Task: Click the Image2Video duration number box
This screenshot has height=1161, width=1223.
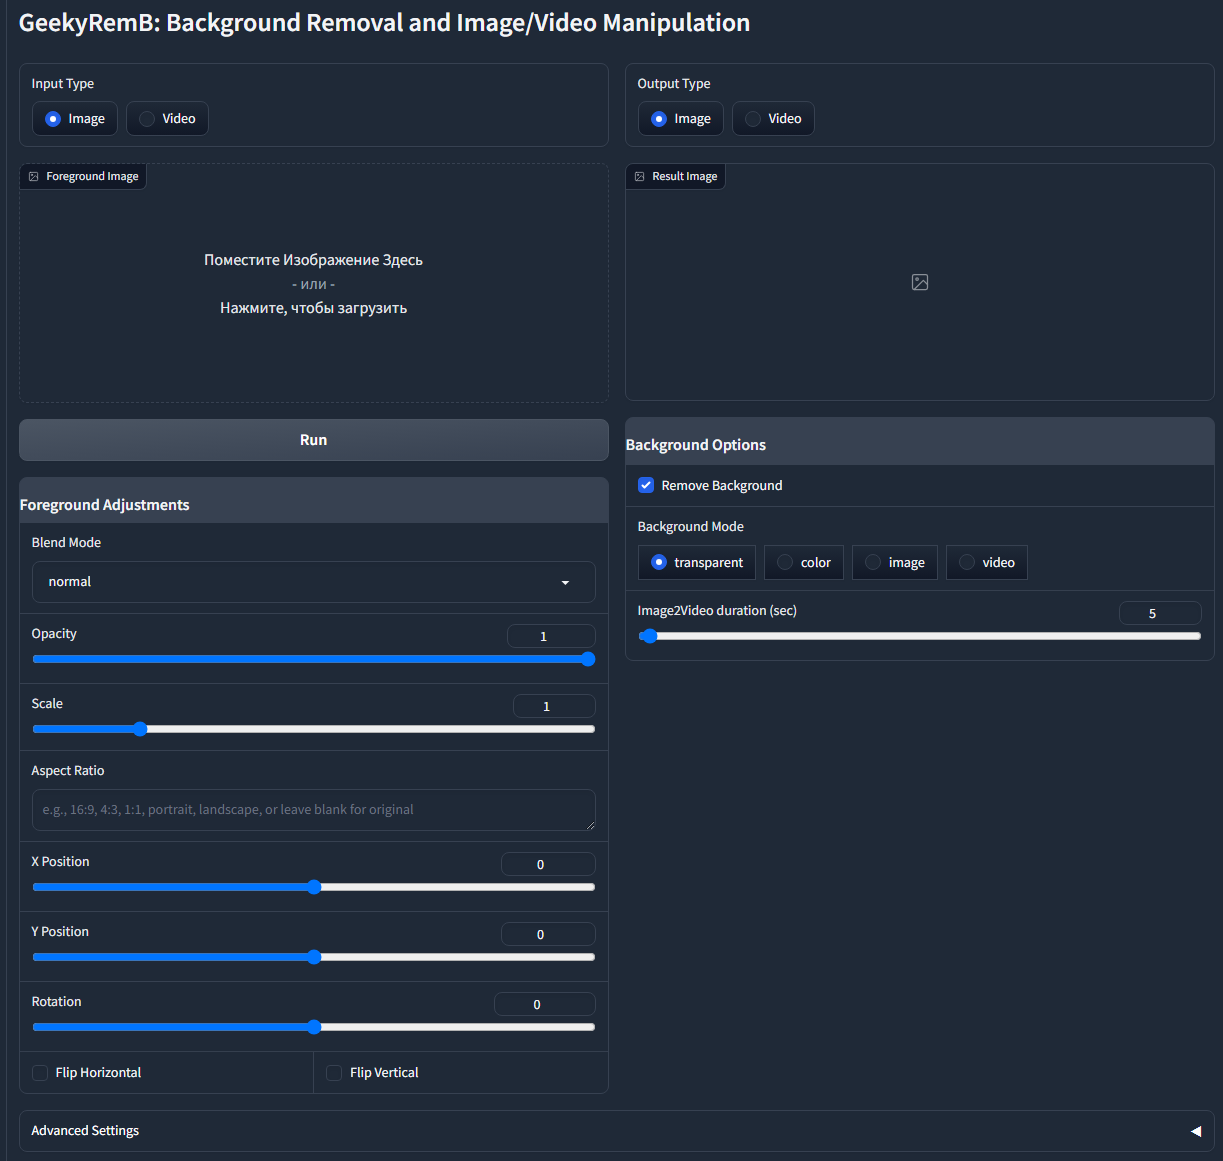Action: pos(1159,613)
